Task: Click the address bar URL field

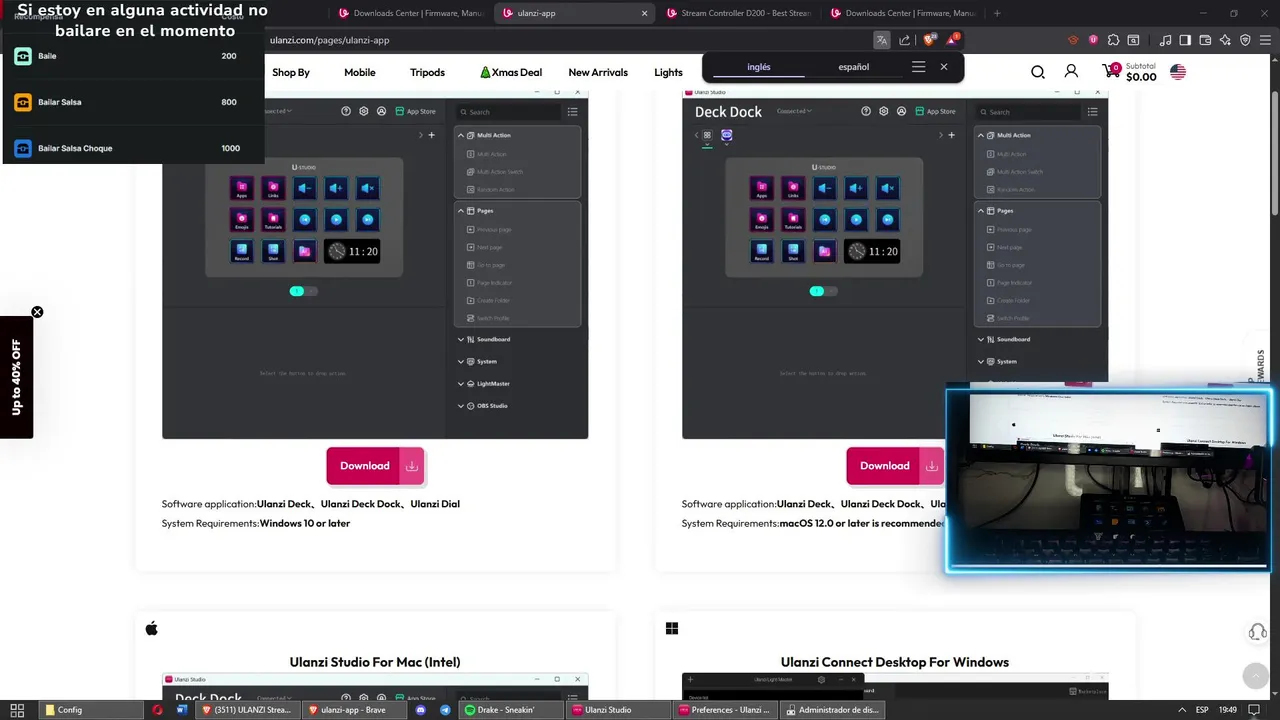Action: tap(565, 40)
